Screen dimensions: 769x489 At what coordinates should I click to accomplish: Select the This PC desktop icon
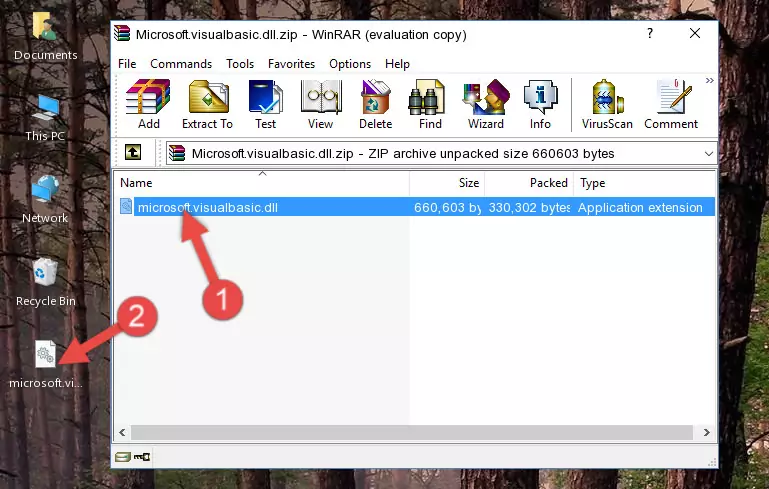45,118
